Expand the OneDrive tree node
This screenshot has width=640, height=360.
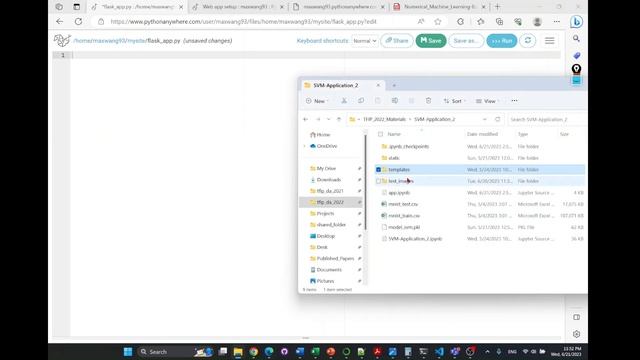pos(304,146)
